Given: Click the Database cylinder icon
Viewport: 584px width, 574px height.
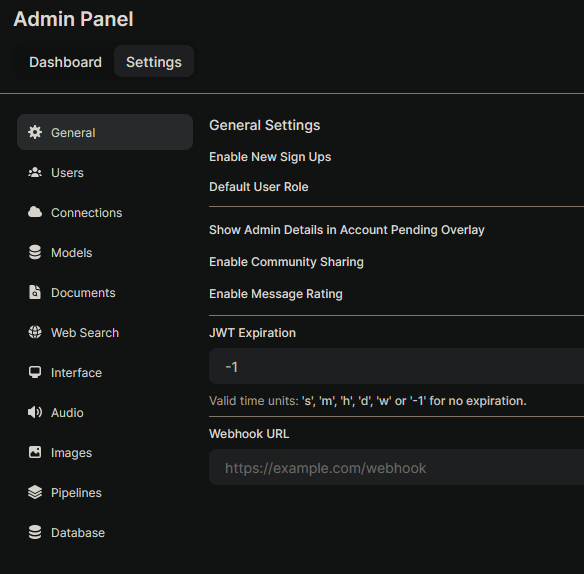Looking at the screenshot, I should pos(35,532).
